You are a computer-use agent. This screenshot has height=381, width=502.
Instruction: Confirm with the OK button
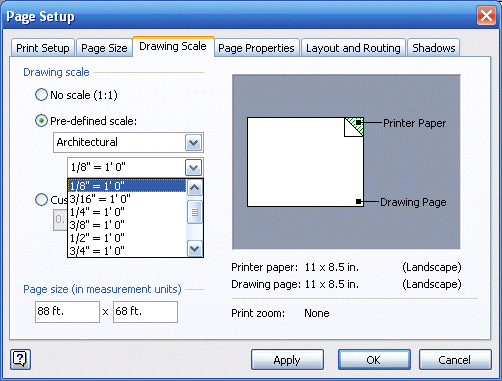click(x=374, y=360)
